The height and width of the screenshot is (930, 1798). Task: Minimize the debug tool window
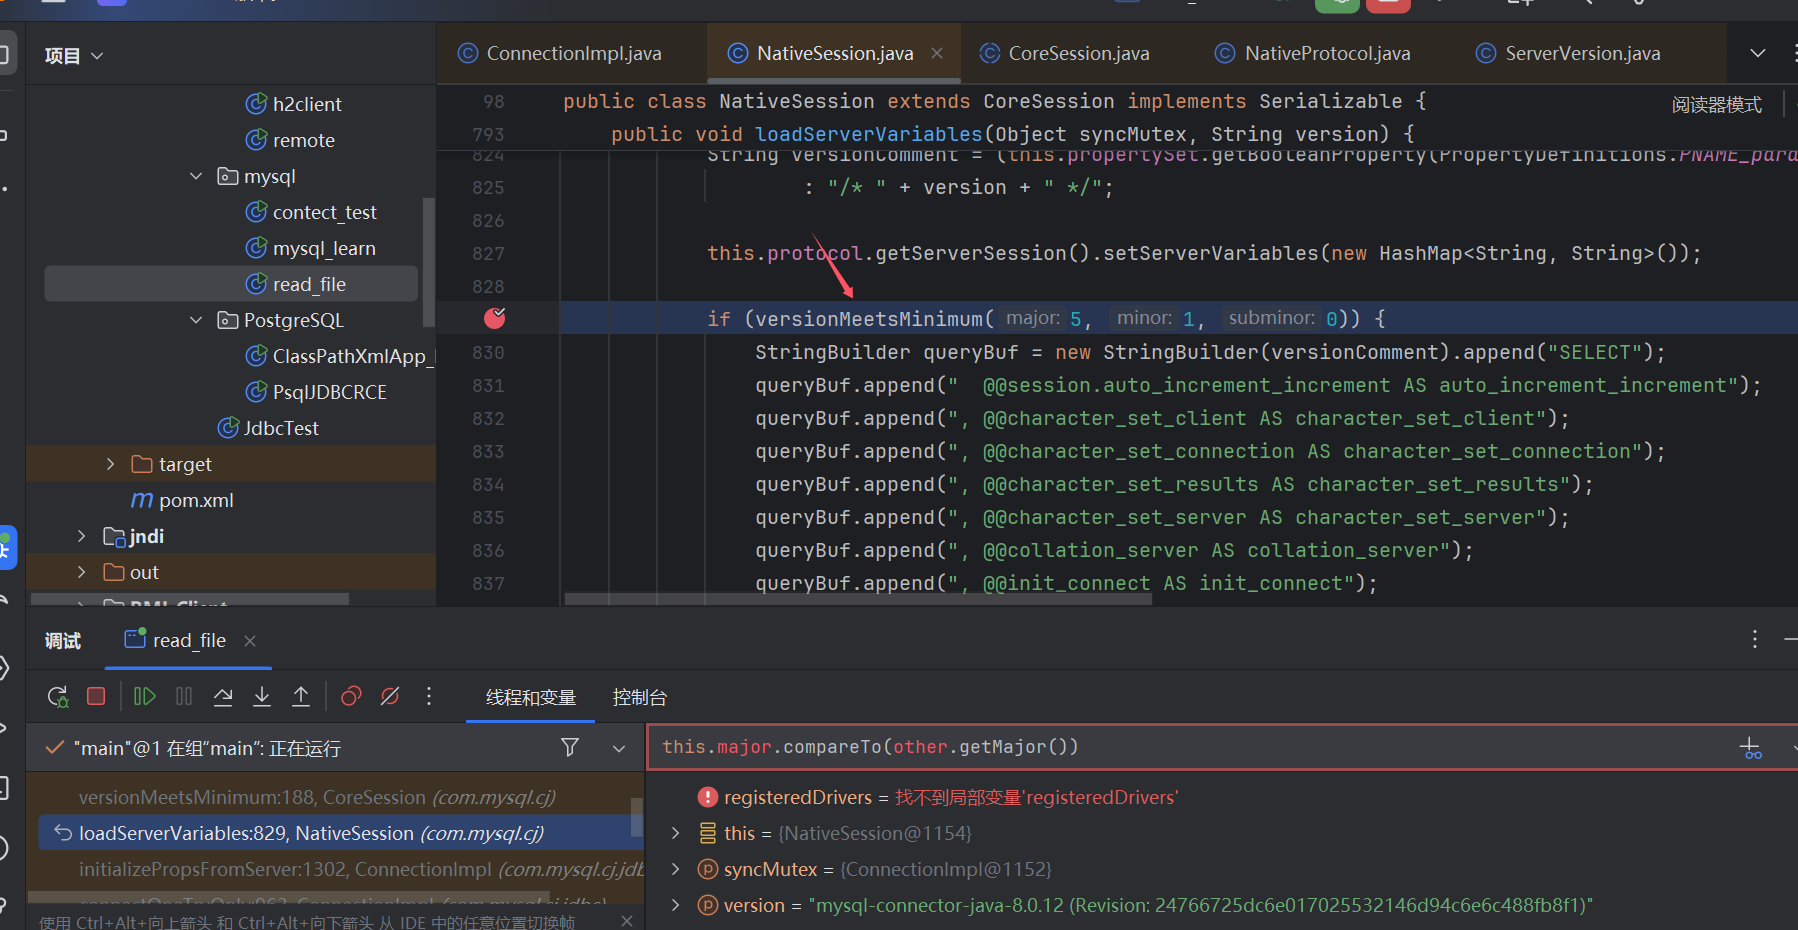click(1790, 639)
